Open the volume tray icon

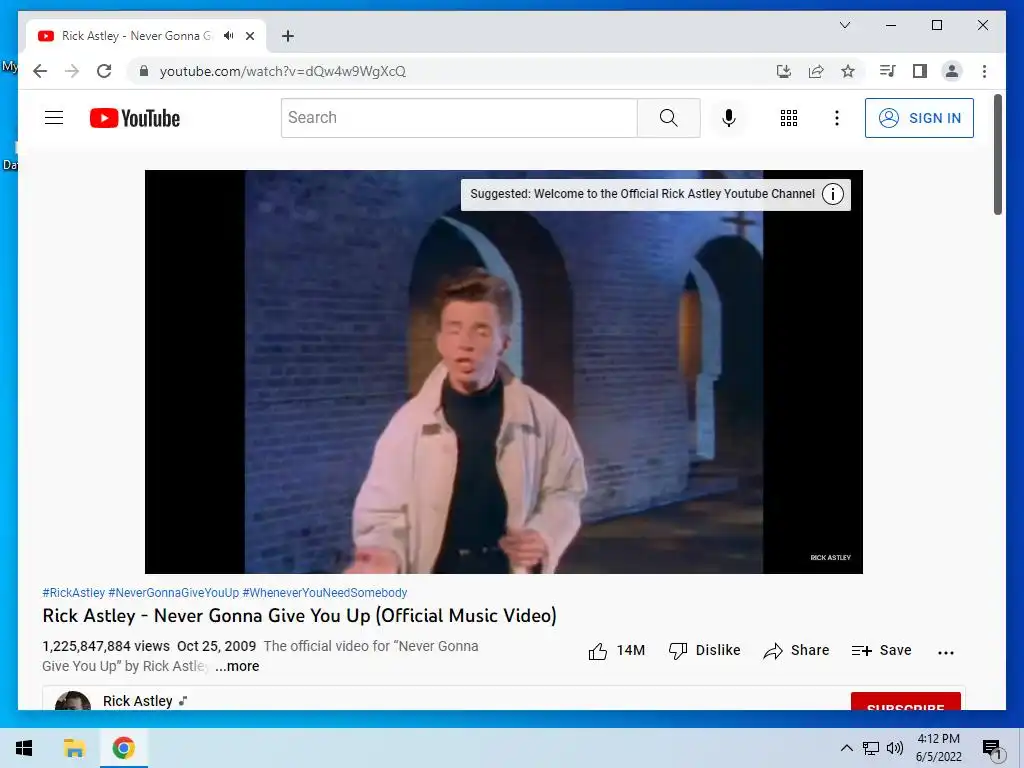coord(895,748)
